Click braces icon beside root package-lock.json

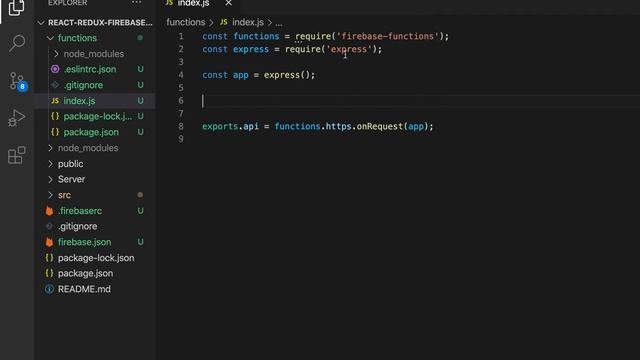(49, 258)
